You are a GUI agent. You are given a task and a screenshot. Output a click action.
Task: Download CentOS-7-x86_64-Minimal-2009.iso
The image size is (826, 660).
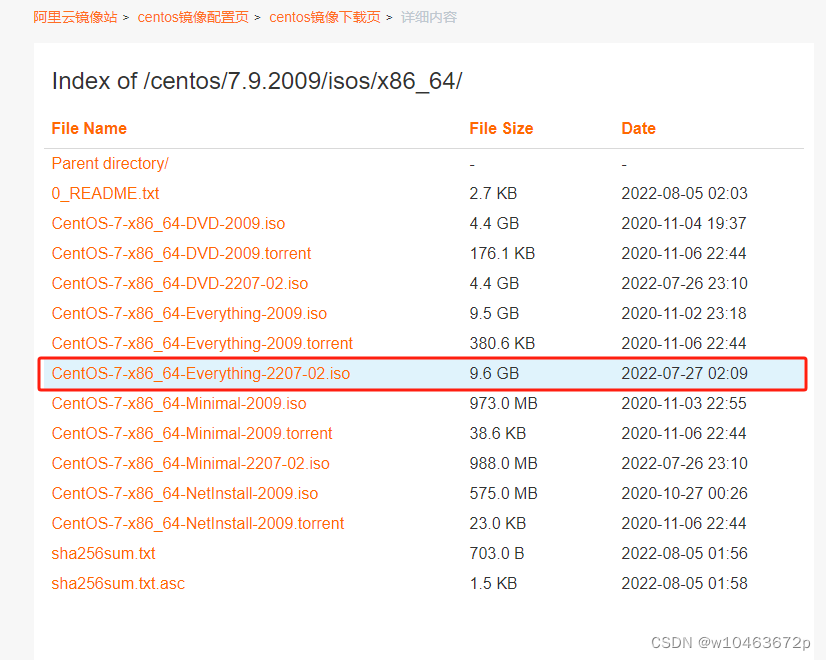click(x=179, y=404)
